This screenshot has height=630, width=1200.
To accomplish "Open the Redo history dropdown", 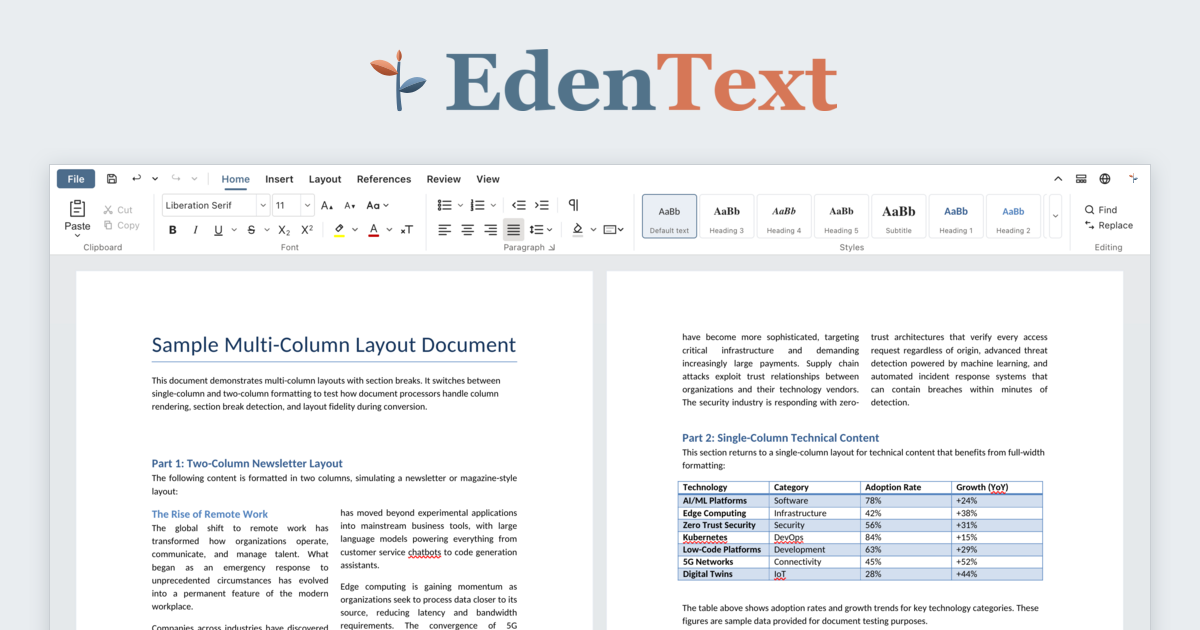I will (x=194, y=179).
